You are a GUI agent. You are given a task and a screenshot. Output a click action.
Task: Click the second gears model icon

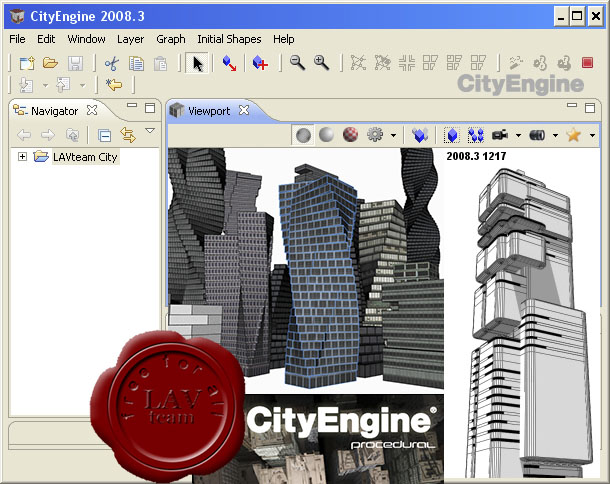tap(564, 63)
